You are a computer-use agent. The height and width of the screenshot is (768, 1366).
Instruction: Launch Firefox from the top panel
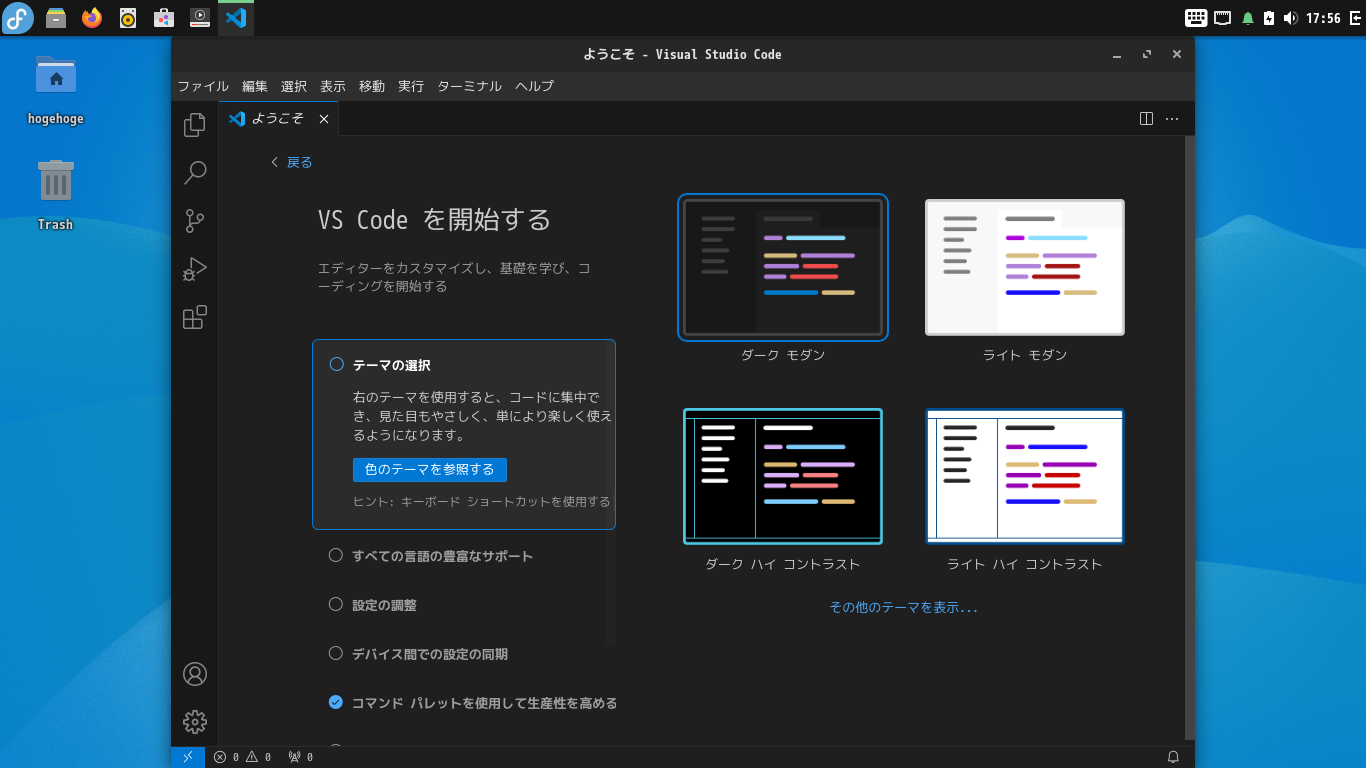click(92, 18)
